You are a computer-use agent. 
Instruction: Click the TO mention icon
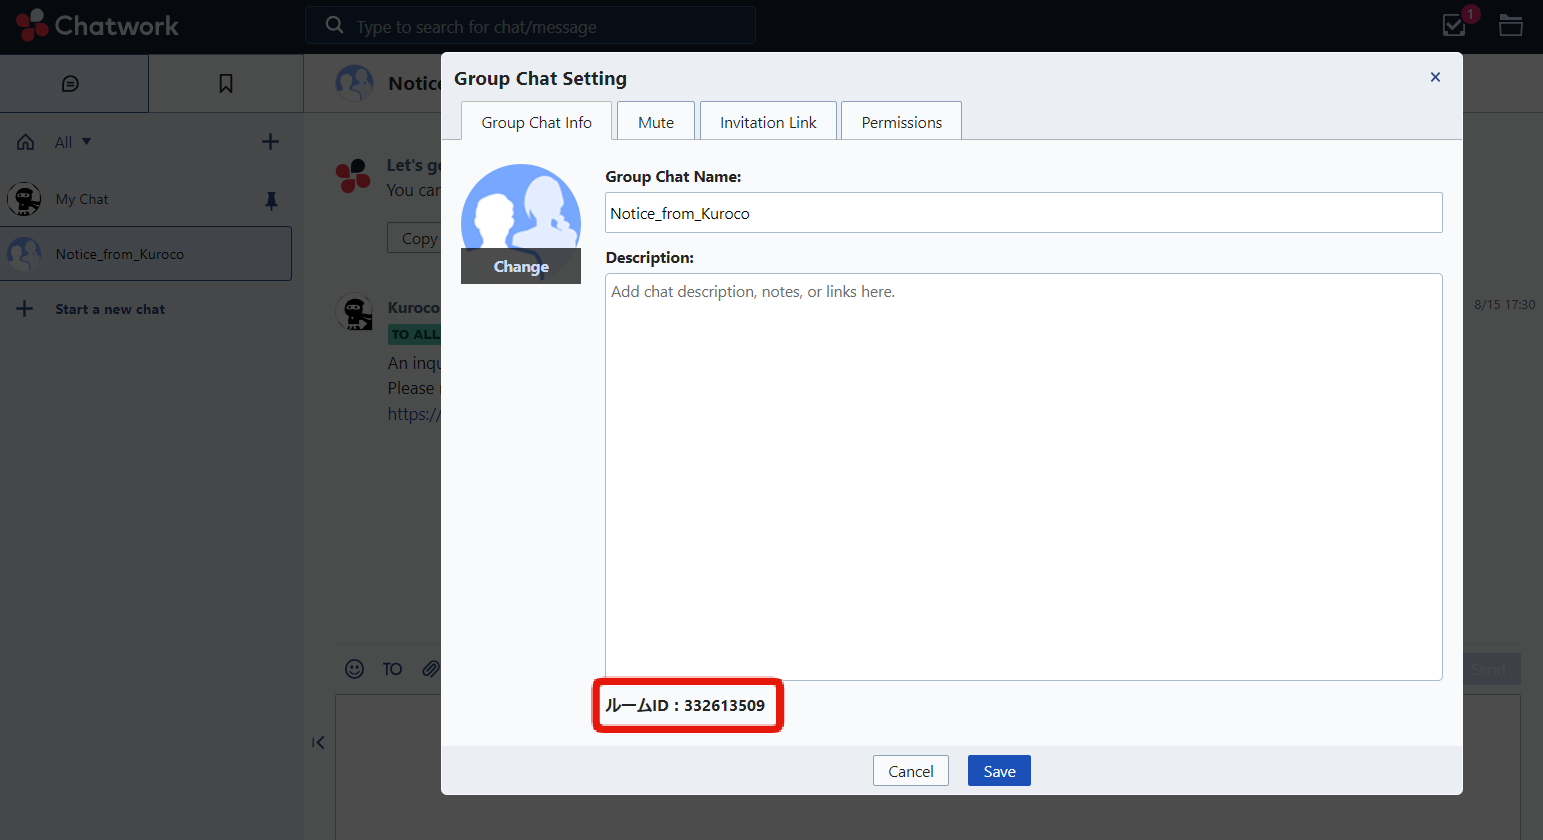[x=391, y=669]
